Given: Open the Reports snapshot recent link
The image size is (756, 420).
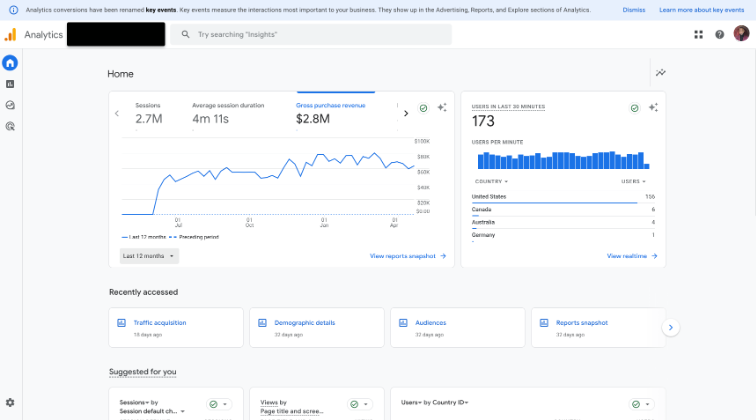Looking at the screenshot, I should (x=581, y=323).
